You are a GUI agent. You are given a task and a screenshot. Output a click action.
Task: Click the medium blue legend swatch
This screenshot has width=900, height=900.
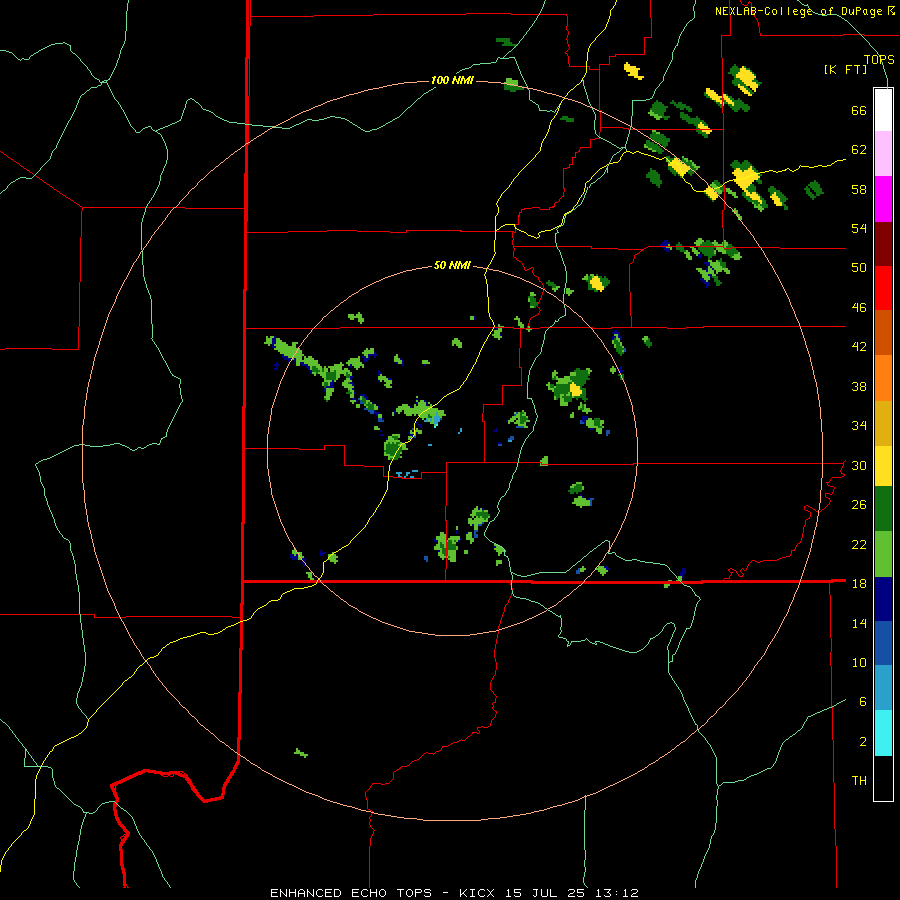tap(883, 643)
